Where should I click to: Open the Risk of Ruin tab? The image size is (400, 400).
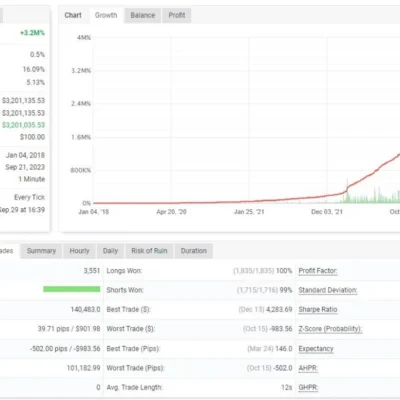click(149, 251)
